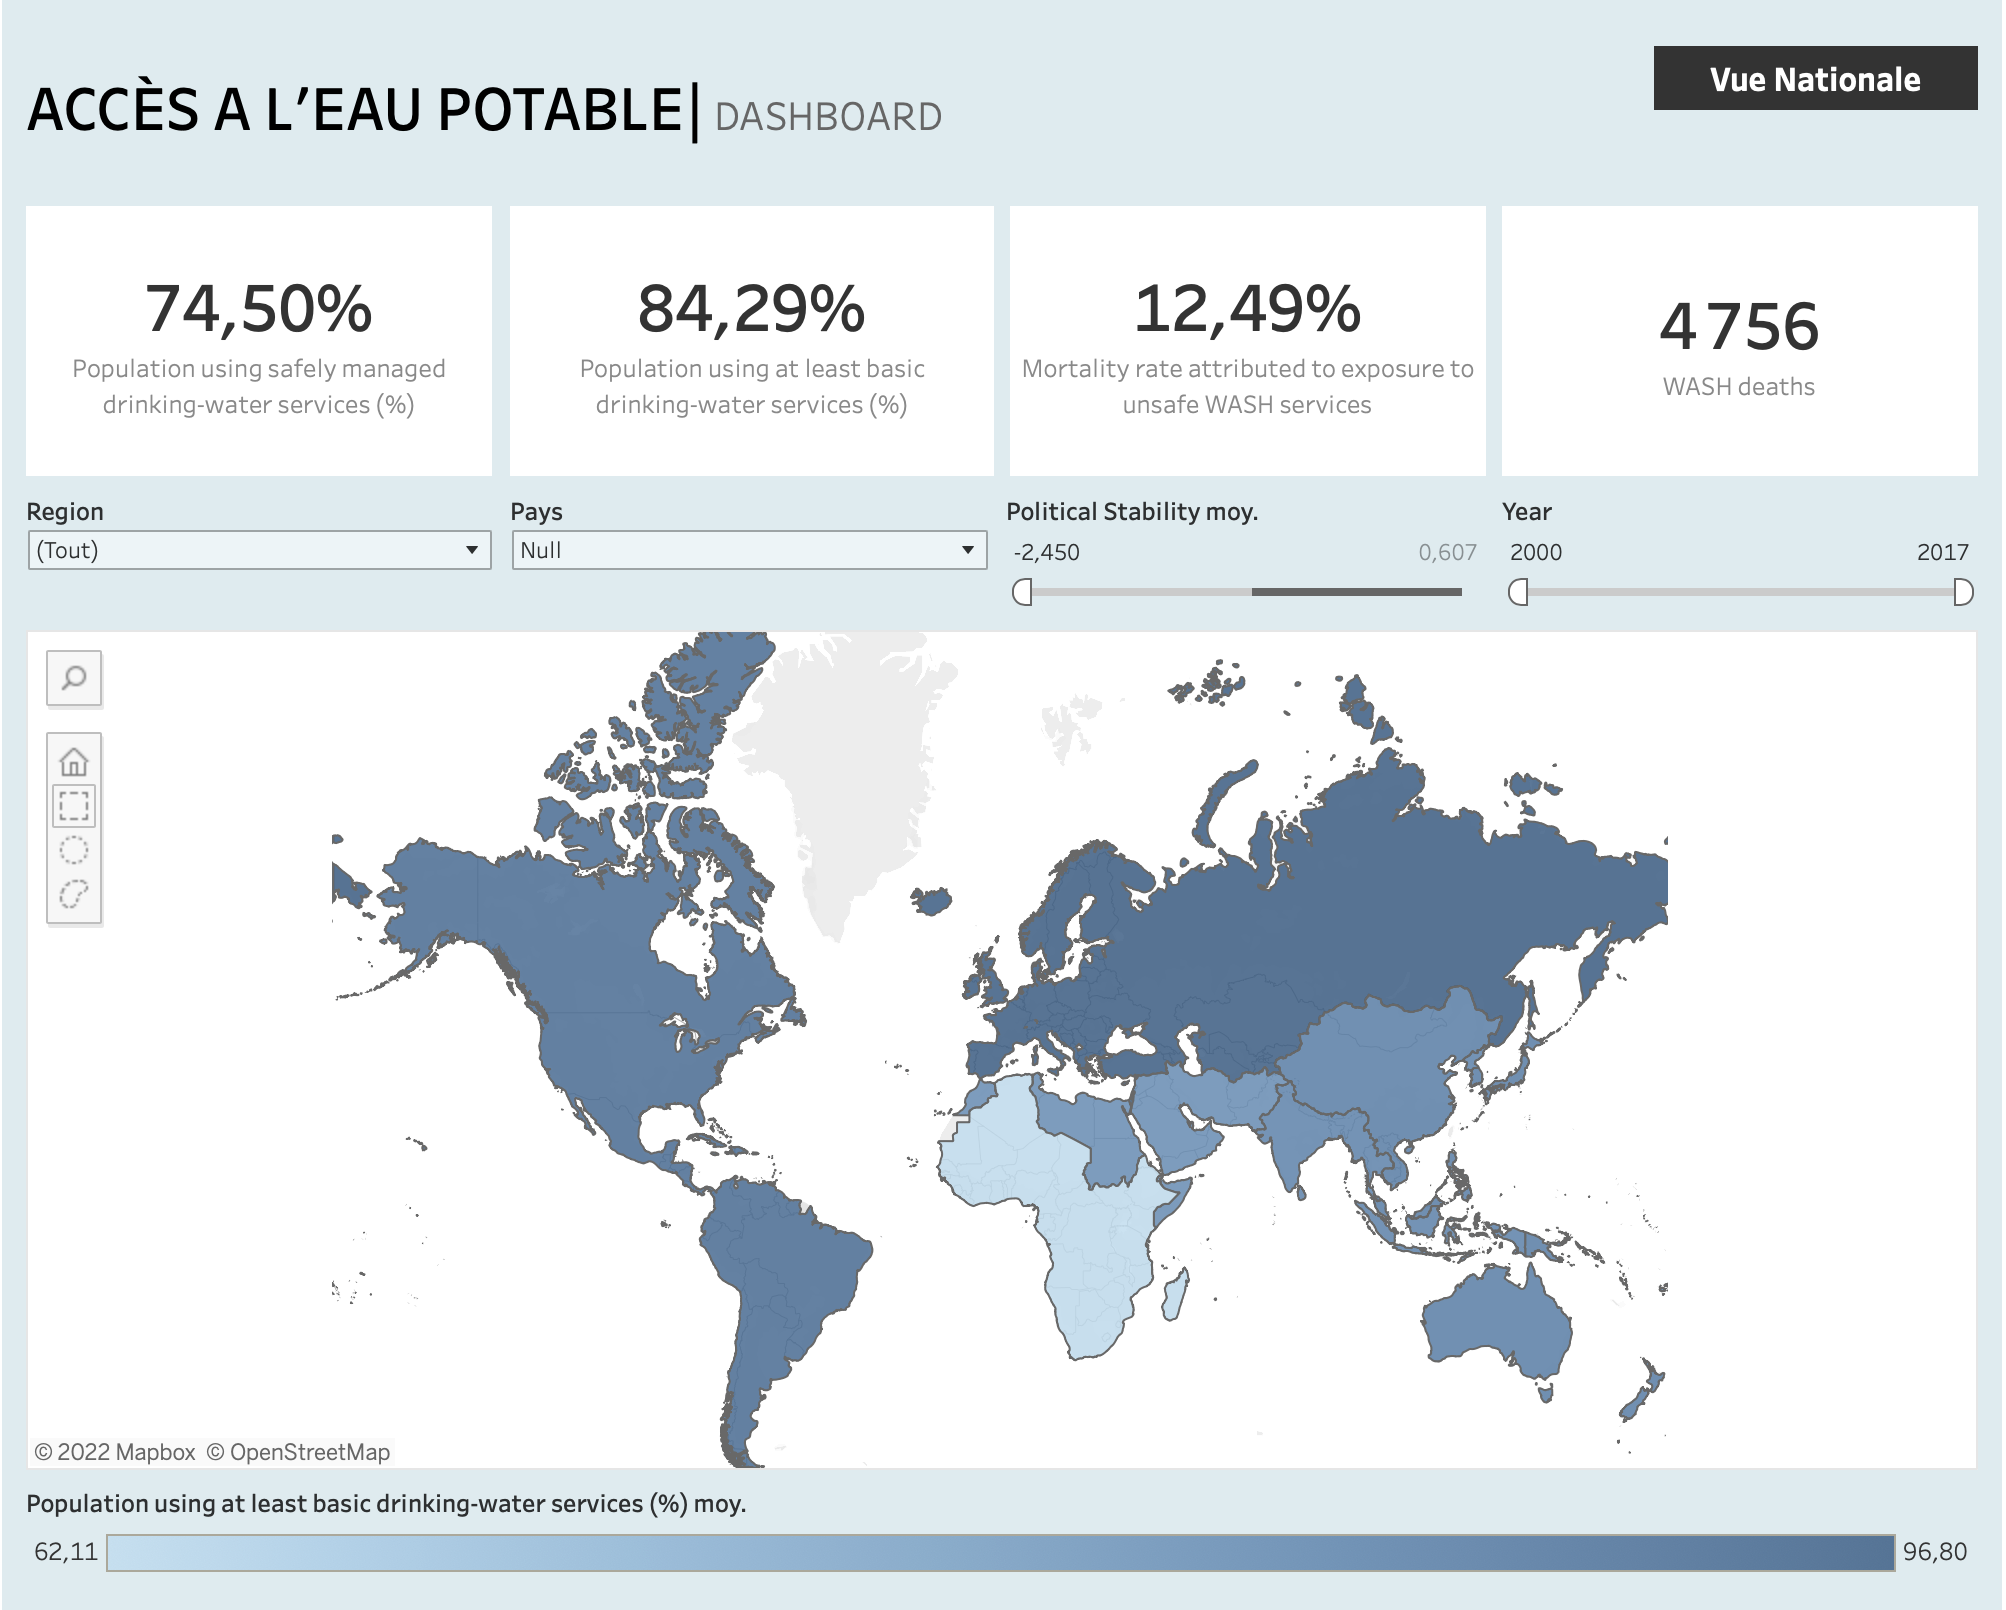Screen dimensions: 2006x1610
Task: Select the 74,50% safely managed water card
Action: [x=259, y=341]
